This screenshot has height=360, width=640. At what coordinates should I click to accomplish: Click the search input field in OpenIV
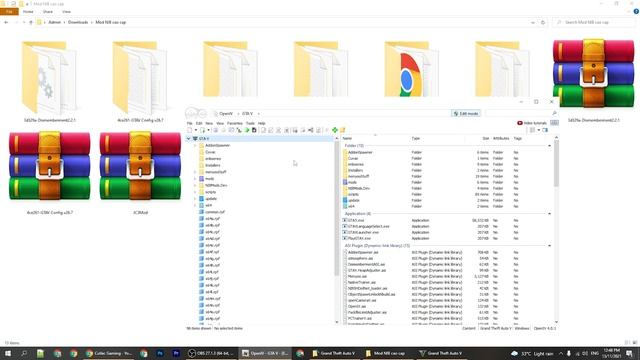[x=518, y=113]
